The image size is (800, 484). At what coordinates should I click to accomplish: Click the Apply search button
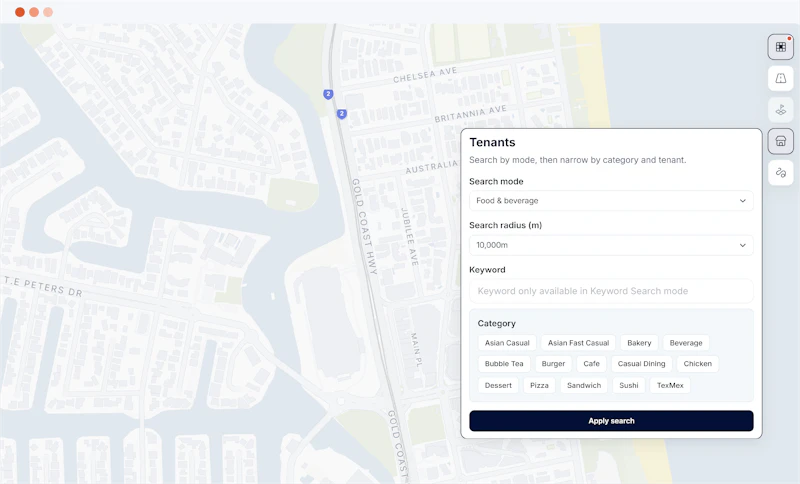[x=611, y=421]
